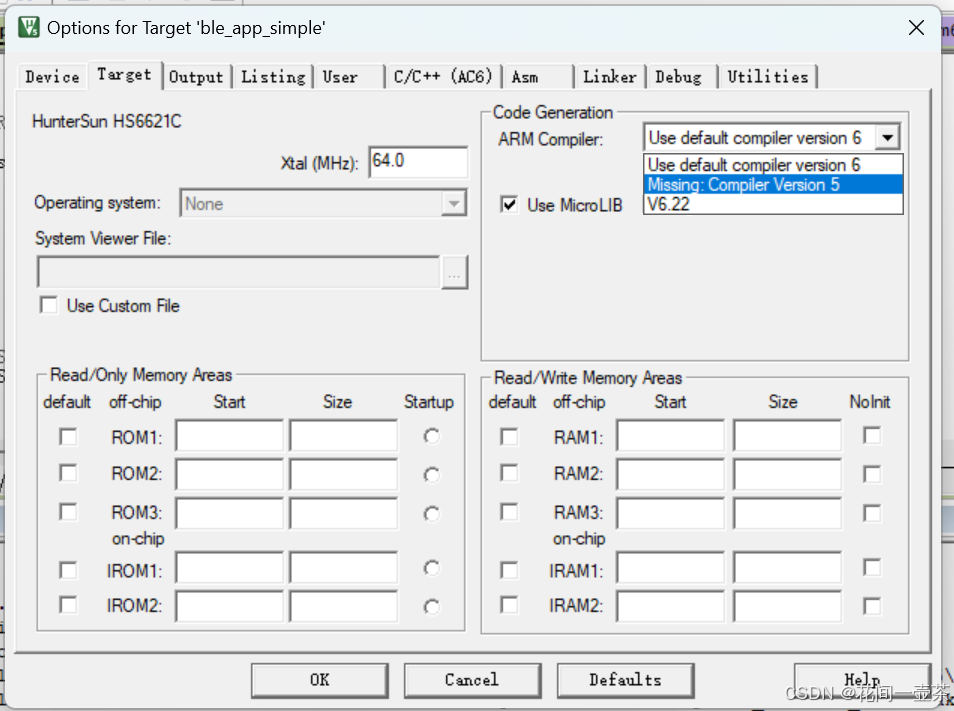Pick the V6.22 compiler option
Image resolution: width=954 pixels, height=711 pixels.
pos(773,204)
